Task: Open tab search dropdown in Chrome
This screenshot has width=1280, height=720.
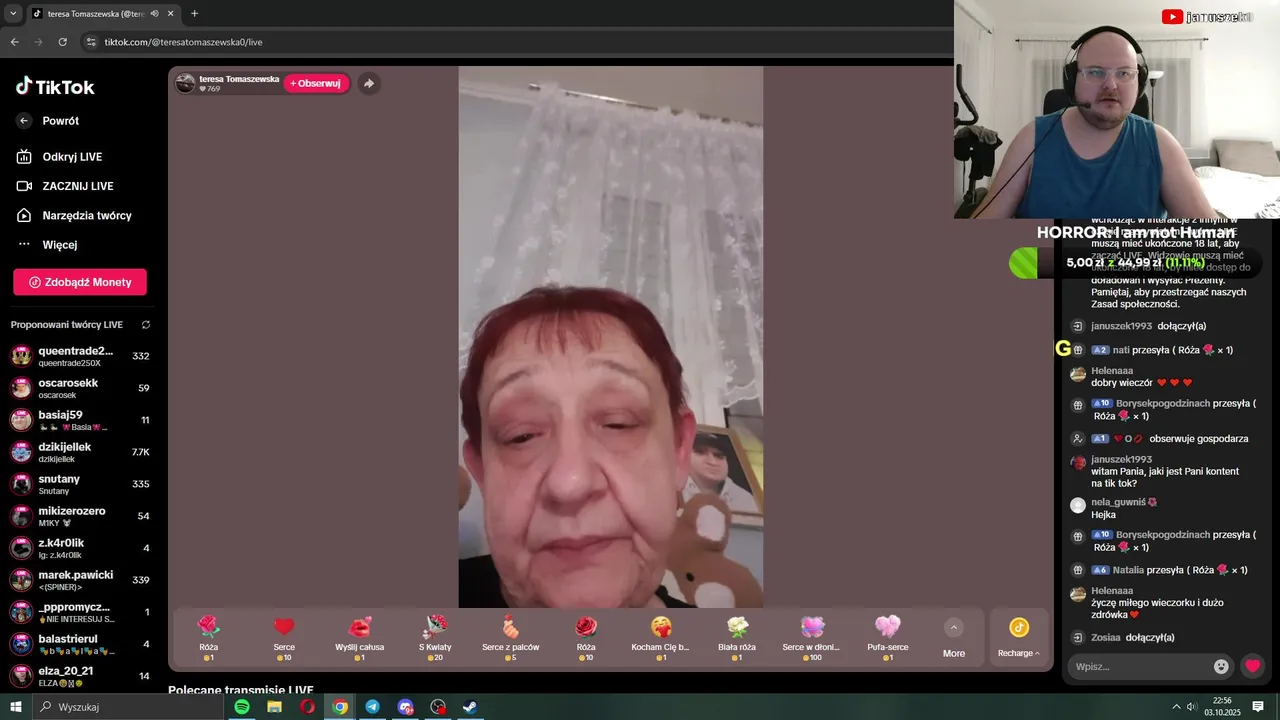Action: tap(13, 13)
